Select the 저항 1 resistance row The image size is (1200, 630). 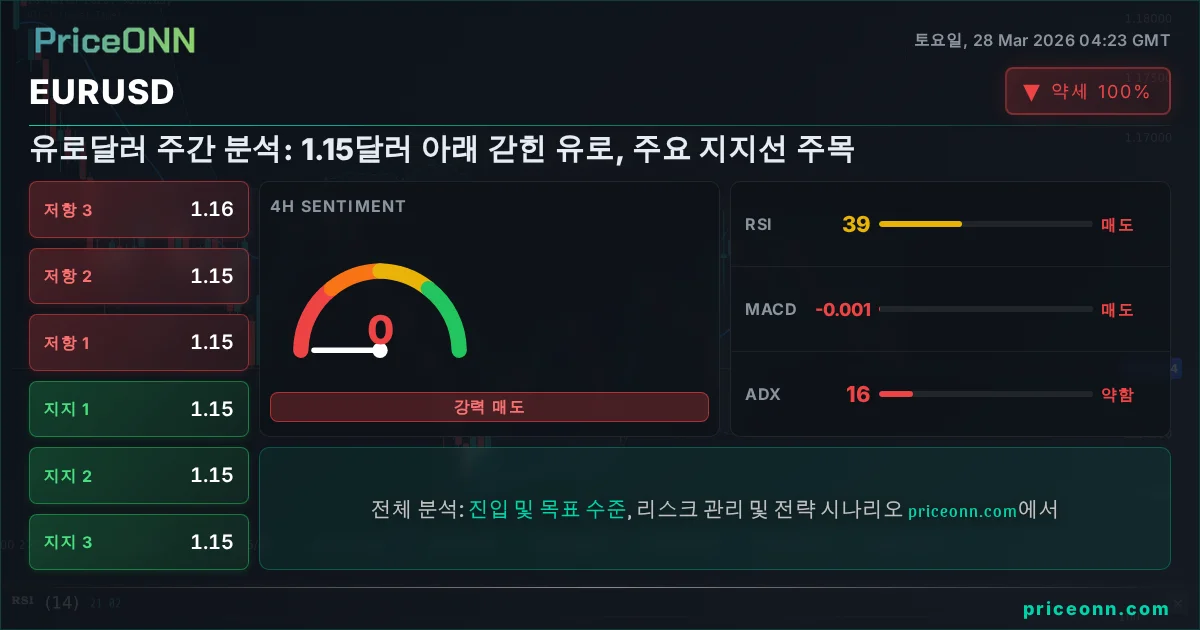(138, 342)
